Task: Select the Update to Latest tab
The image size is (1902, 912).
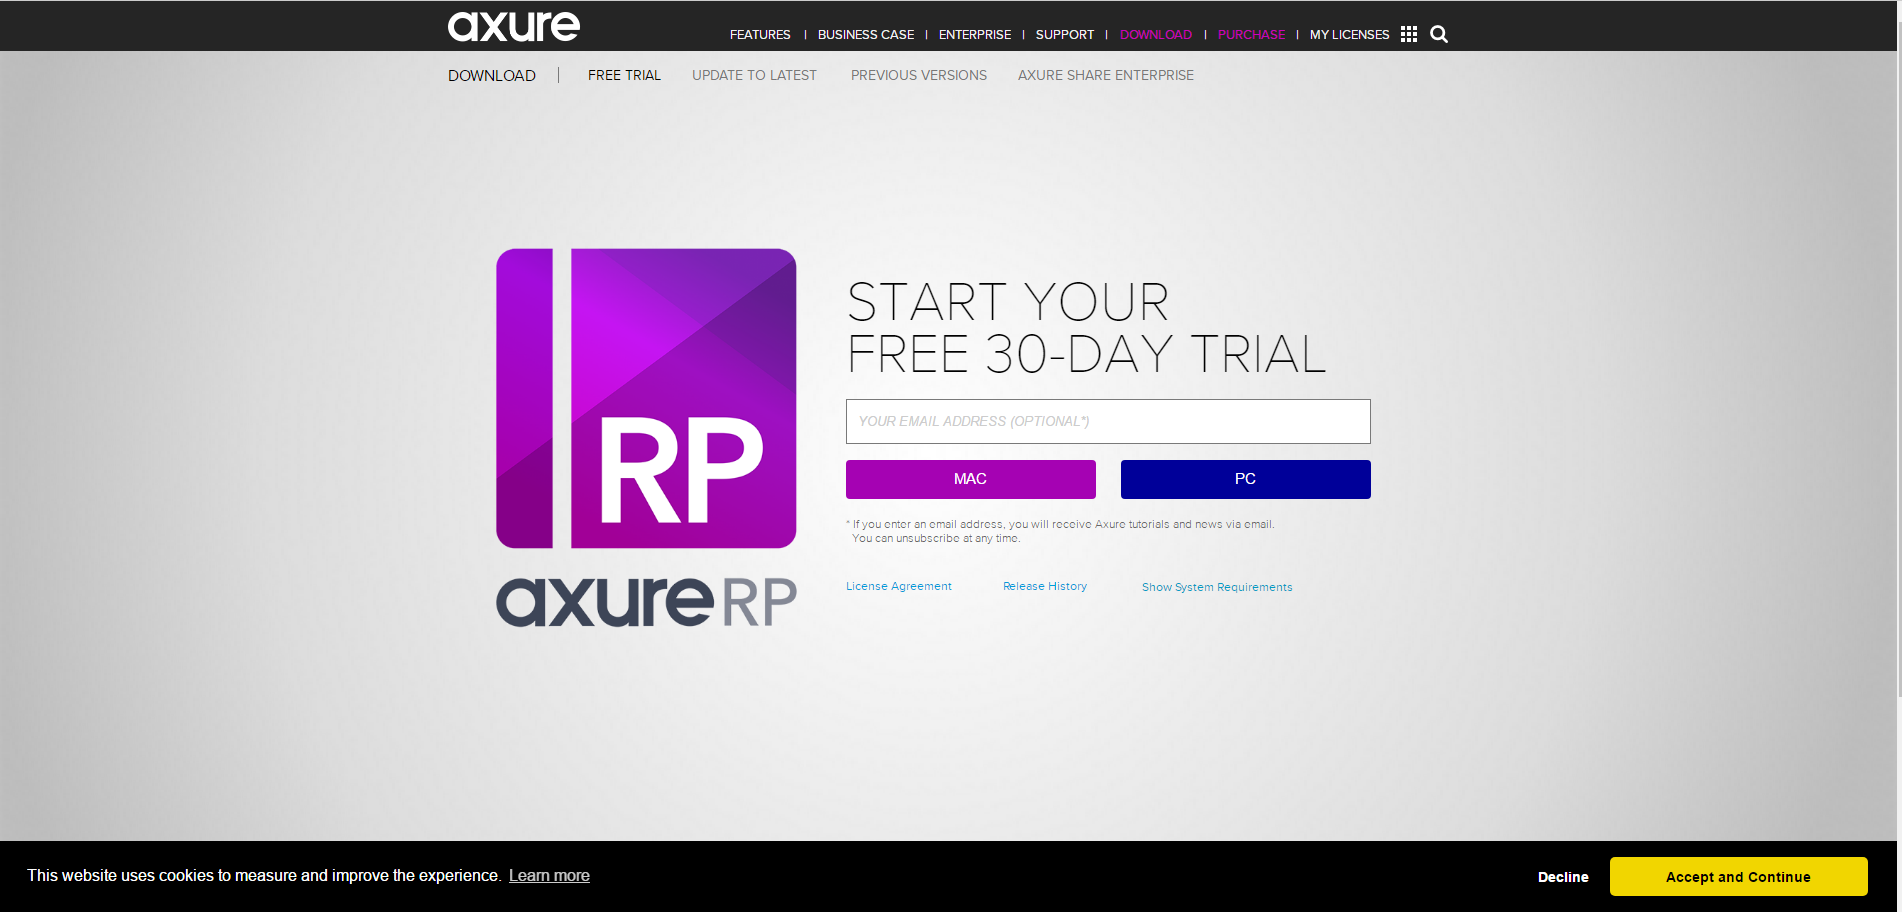Action: pyautogui.click(x=754, y=75)
